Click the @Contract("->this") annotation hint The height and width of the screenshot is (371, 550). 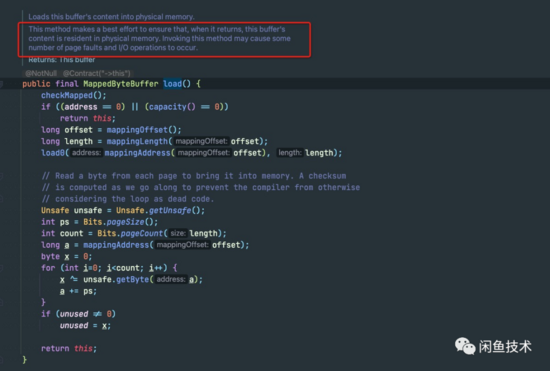click(x=97, y=73)
